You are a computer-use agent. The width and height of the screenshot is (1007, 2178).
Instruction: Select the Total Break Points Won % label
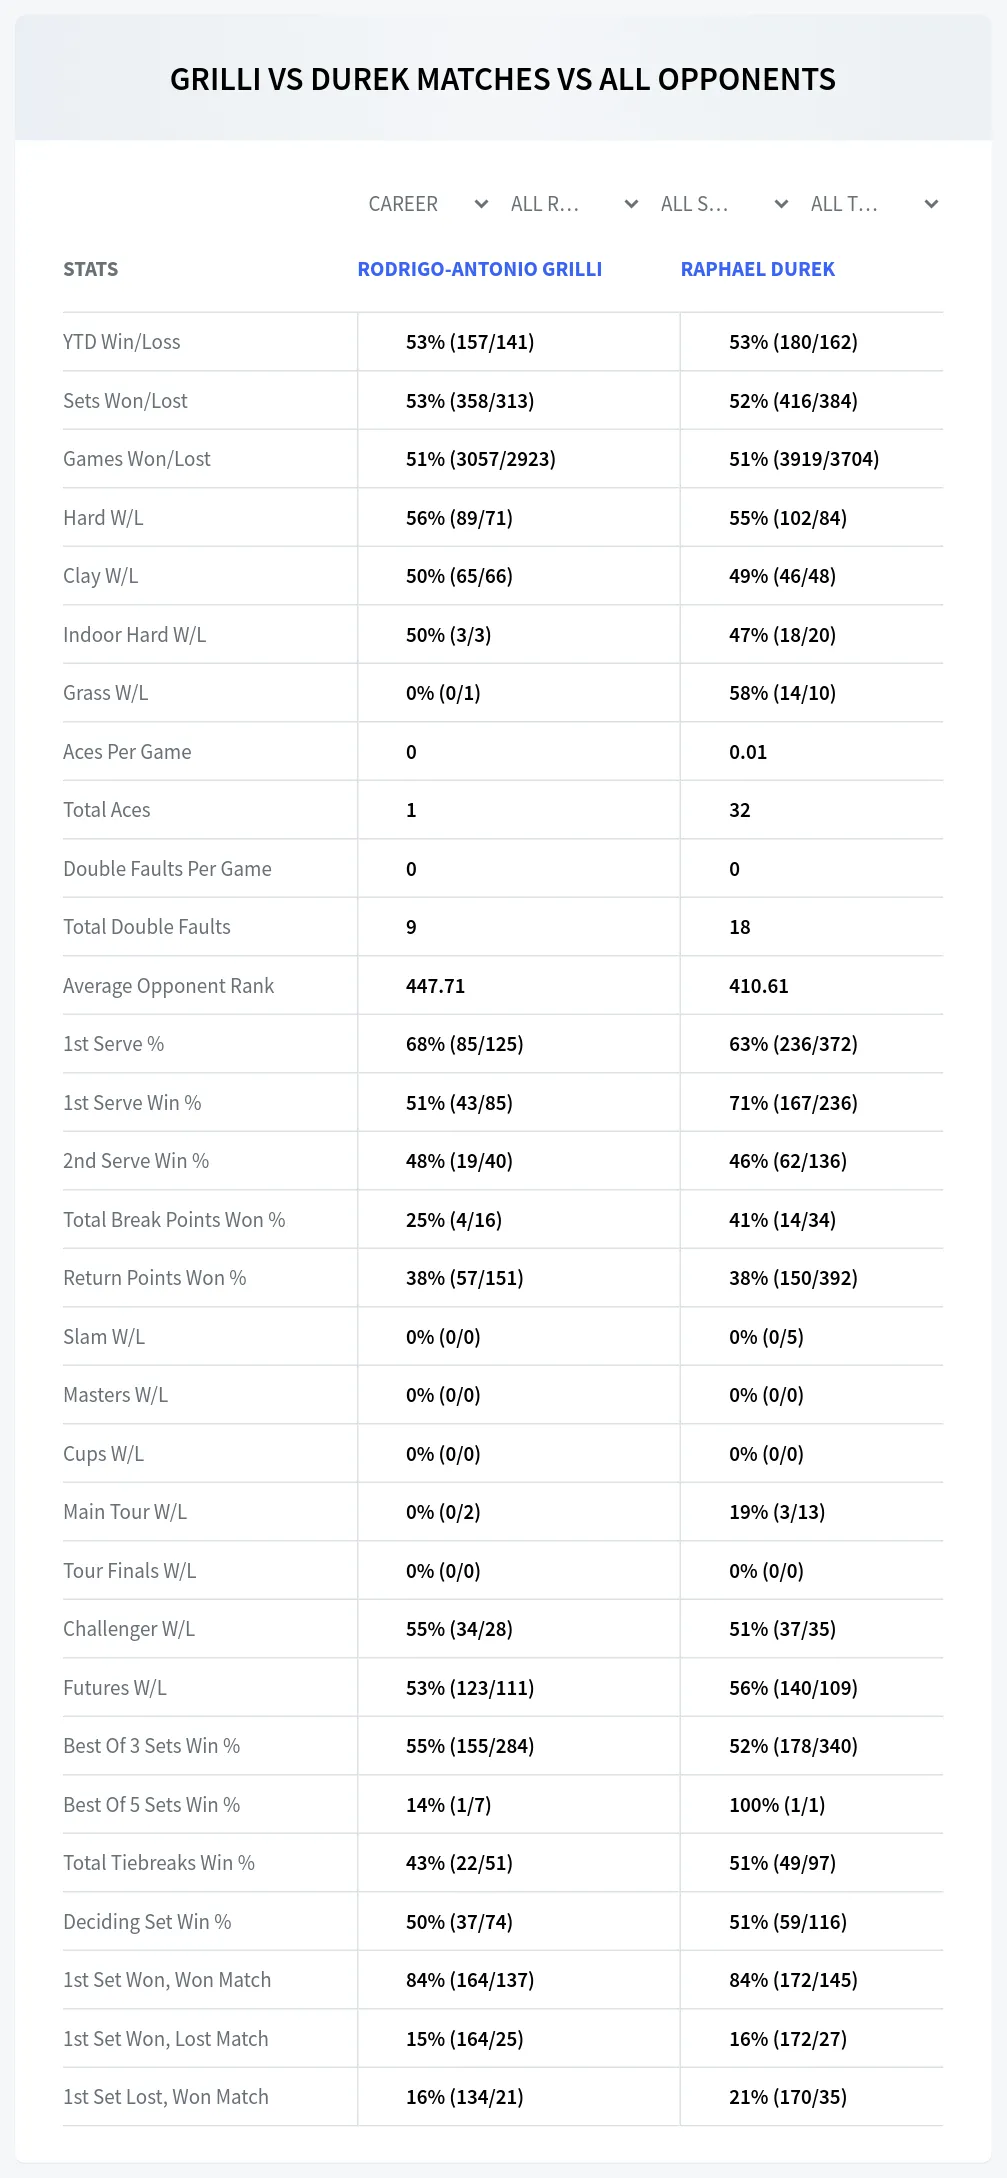click(174, 1220)
